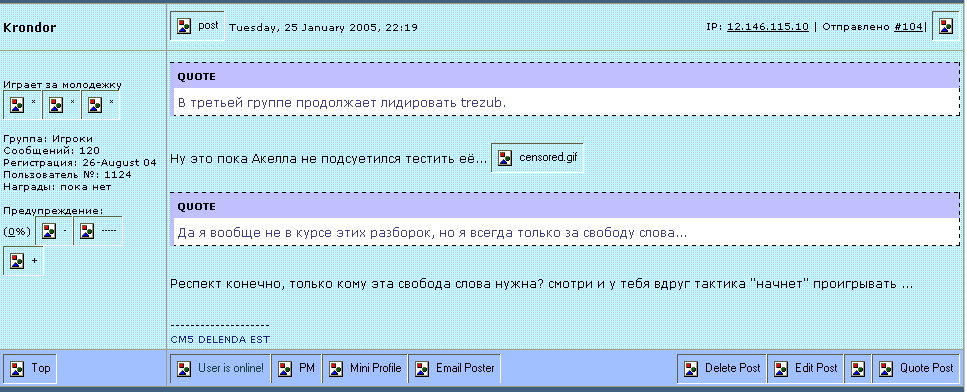Click the warning level bar image
The height and width of the screenshot is (392, 967).
pyautogui.click(x=97, y=231)
